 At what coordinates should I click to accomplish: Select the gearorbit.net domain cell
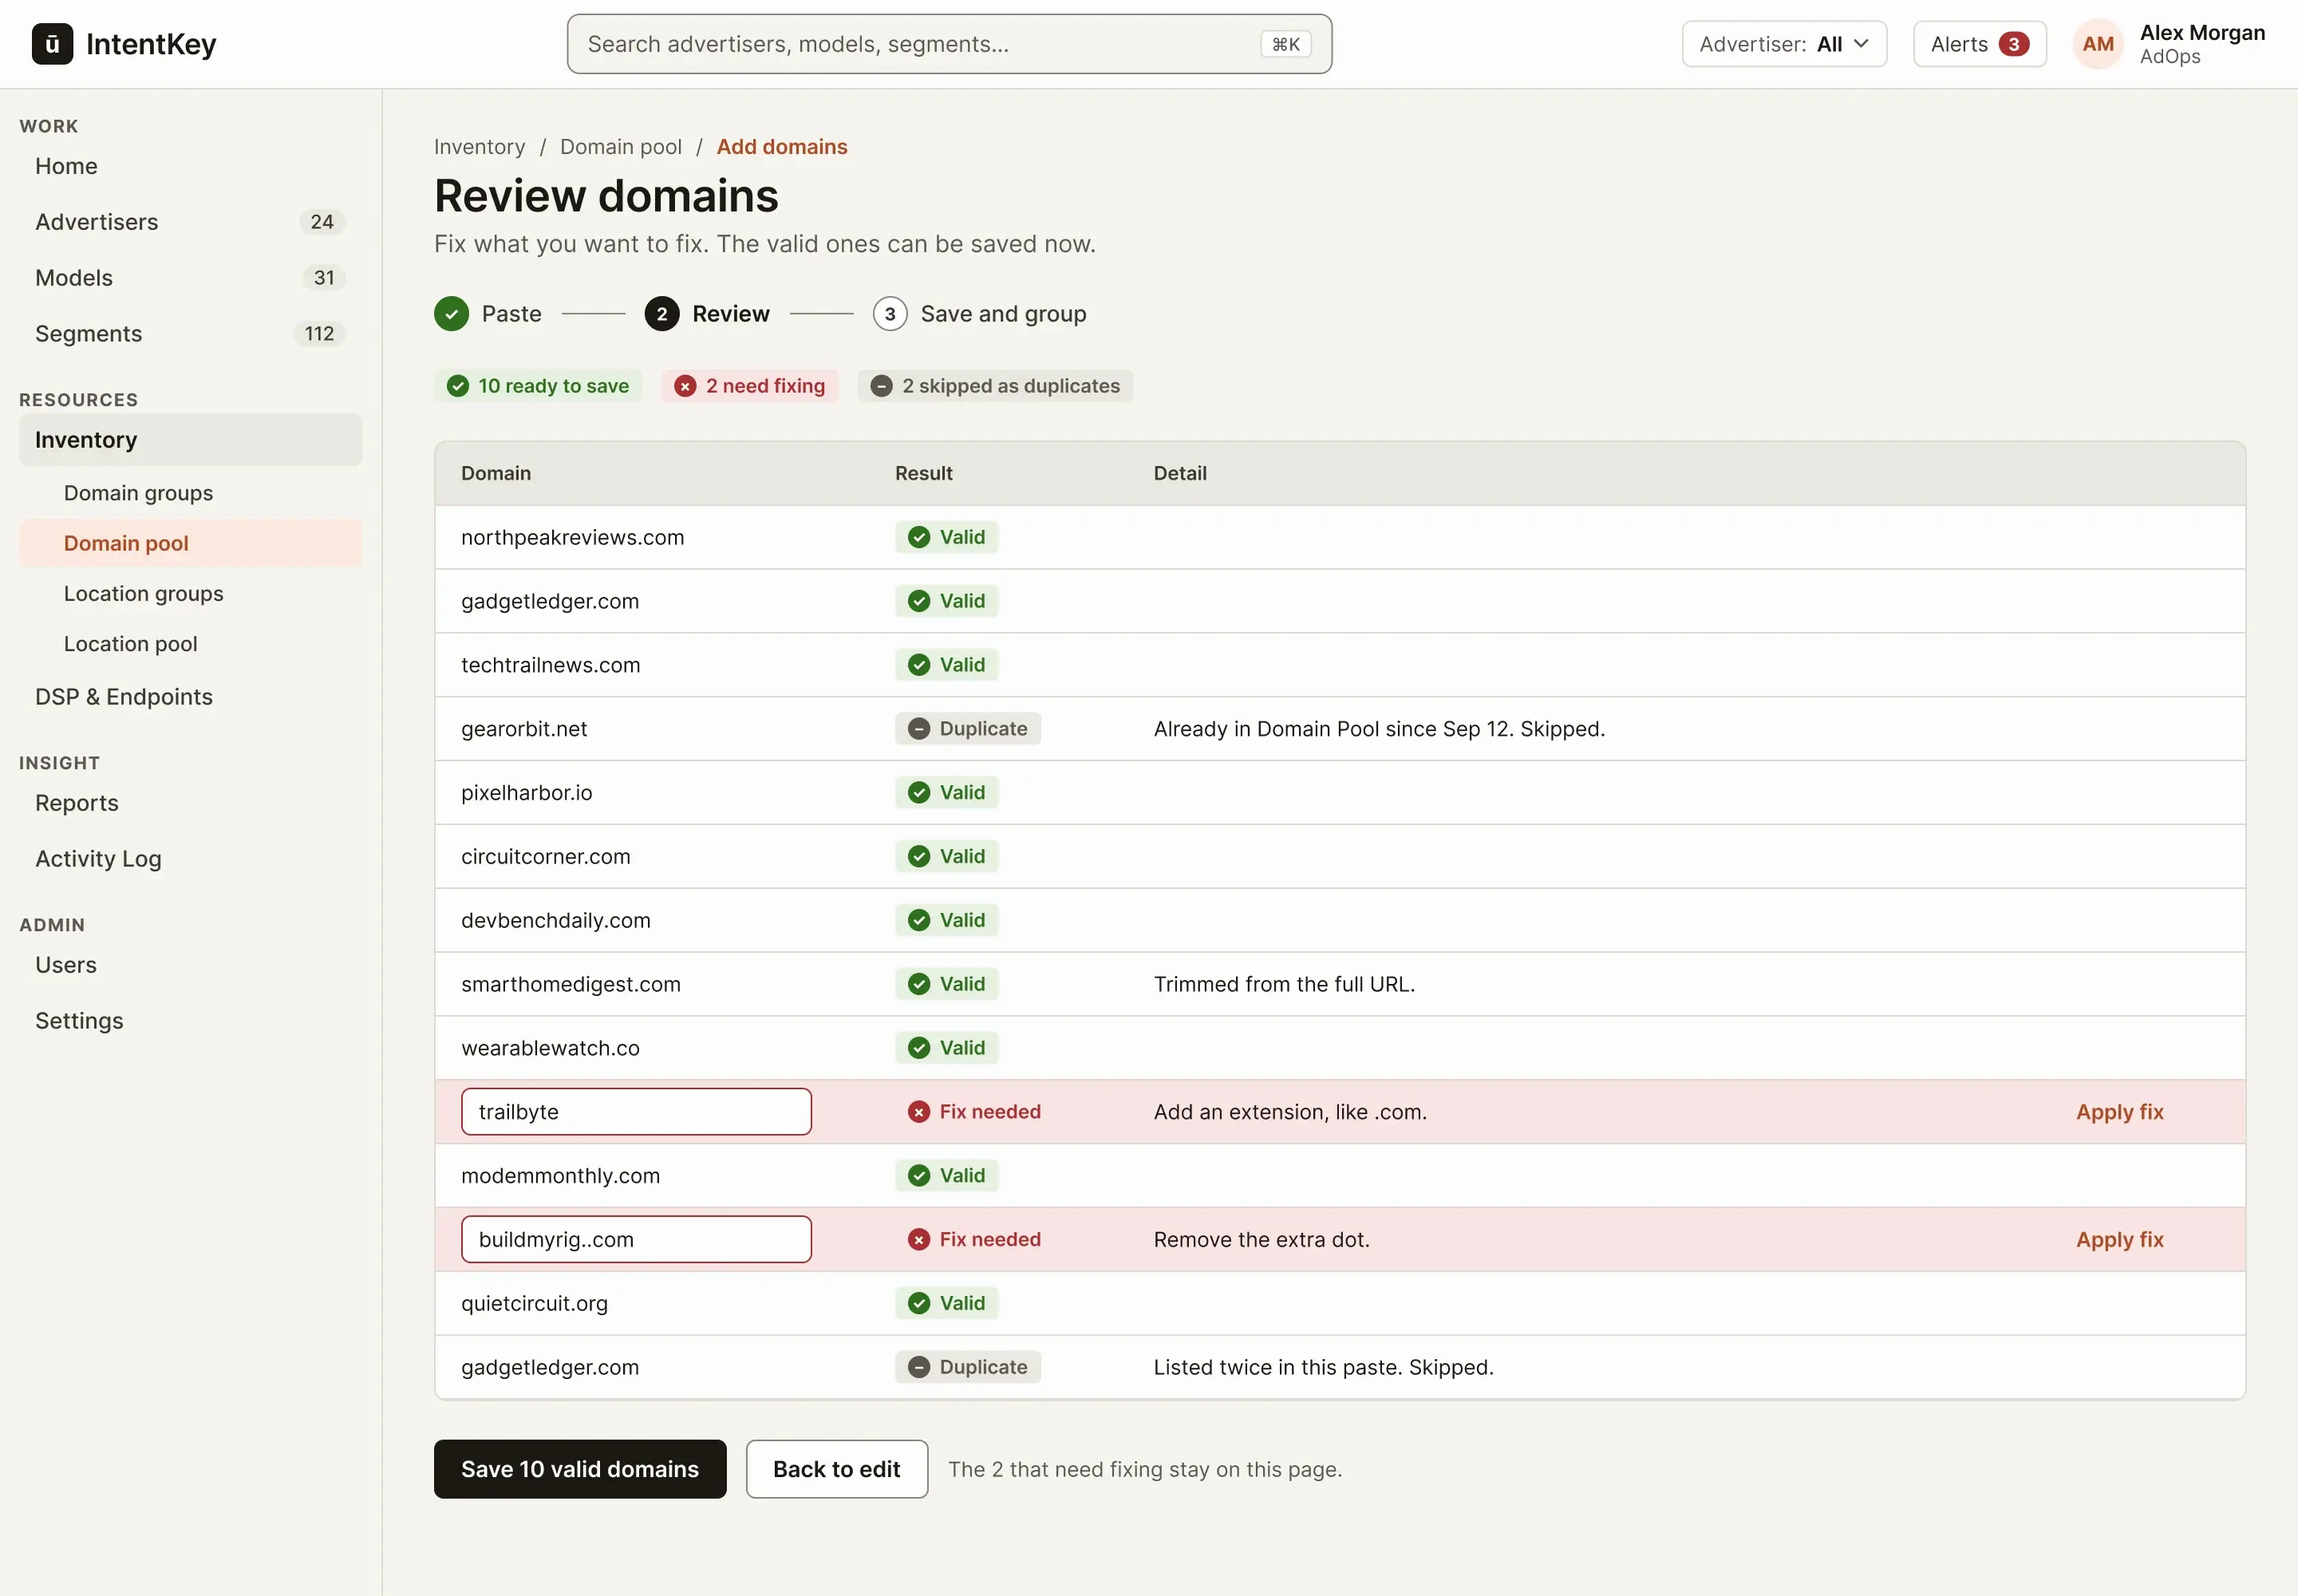[x=524, y=729]
